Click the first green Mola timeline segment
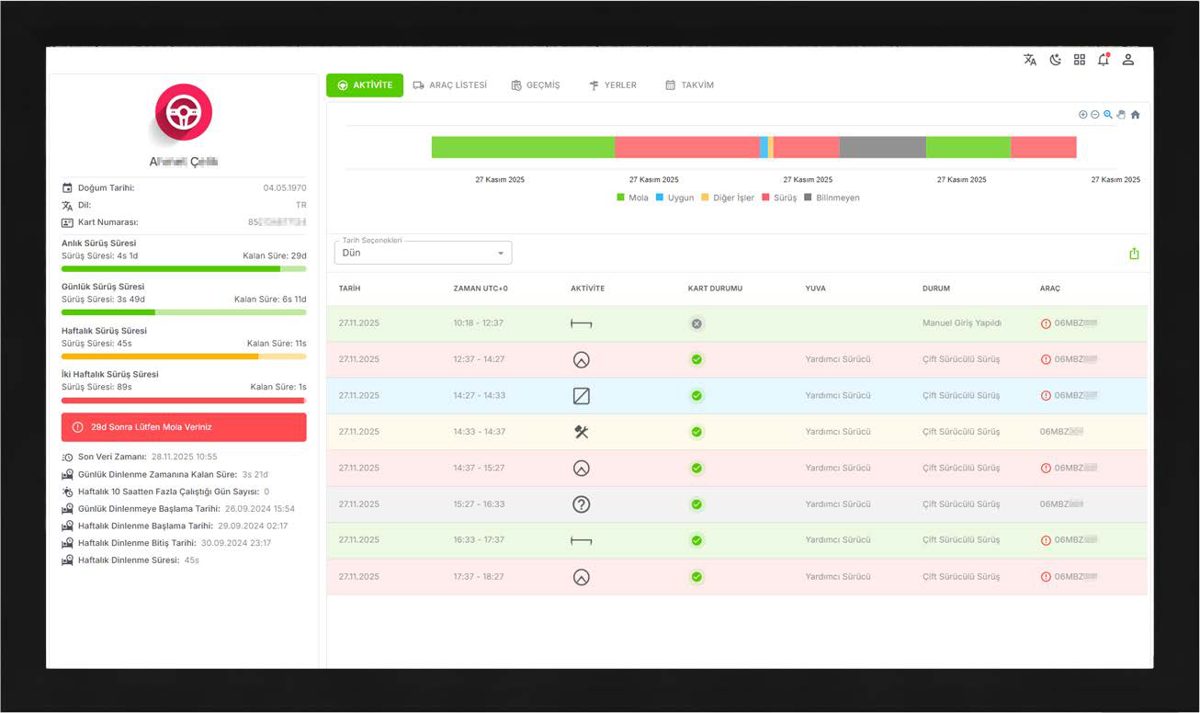1200x713 pixels. coord(523,147)
